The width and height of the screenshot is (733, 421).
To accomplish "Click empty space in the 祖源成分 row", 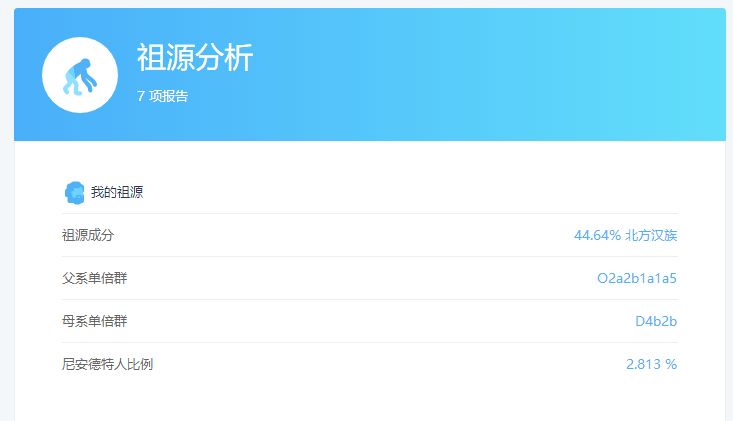I will [x=350, y=235].
